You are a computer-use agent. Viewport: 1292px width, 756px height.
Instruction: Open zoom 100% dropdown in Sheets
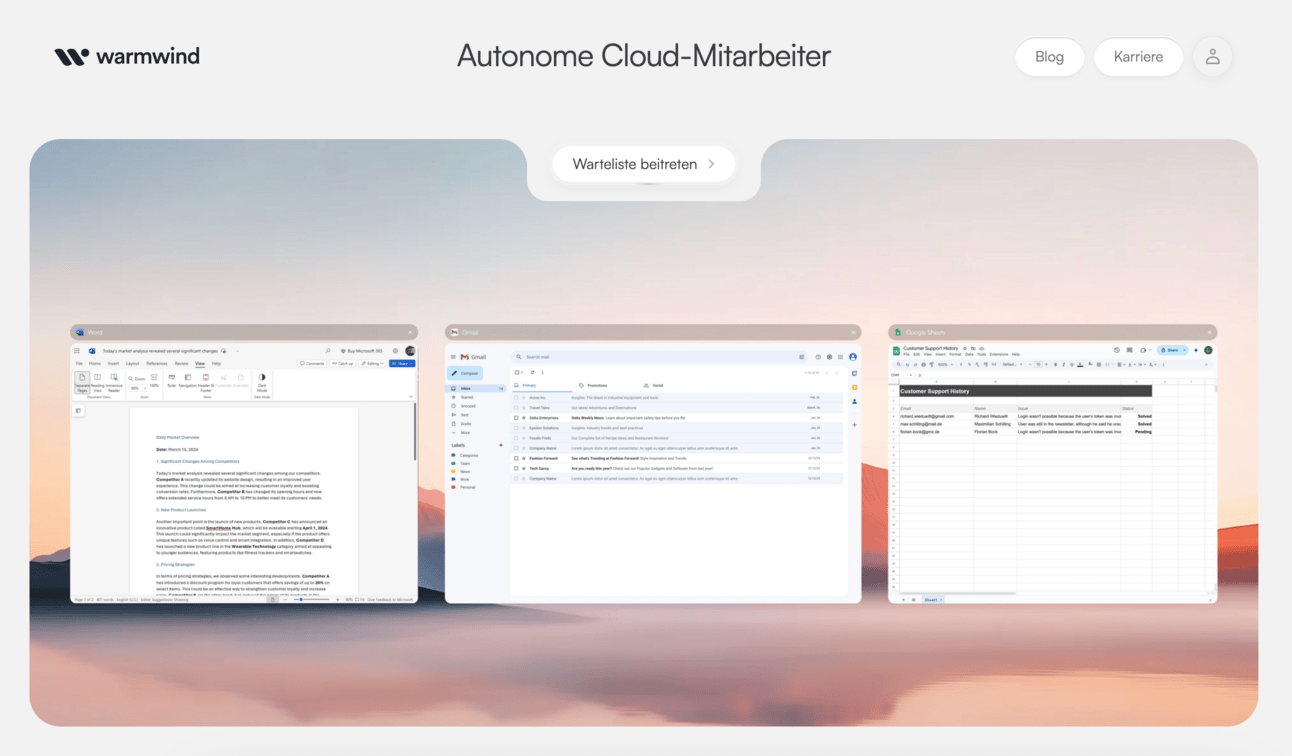pyautogui.click(x=945, y=364)
